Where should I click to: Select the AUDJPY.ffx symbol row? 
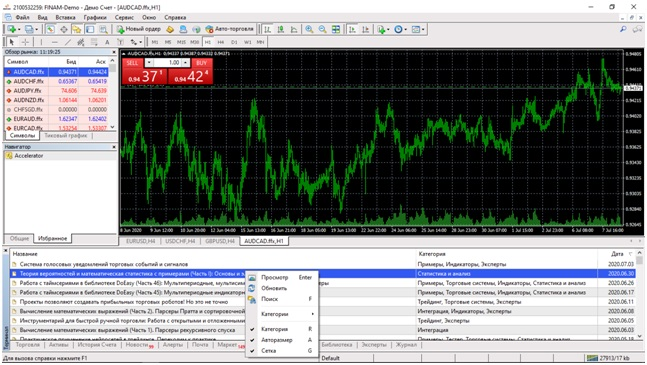[x=57, y=91]
